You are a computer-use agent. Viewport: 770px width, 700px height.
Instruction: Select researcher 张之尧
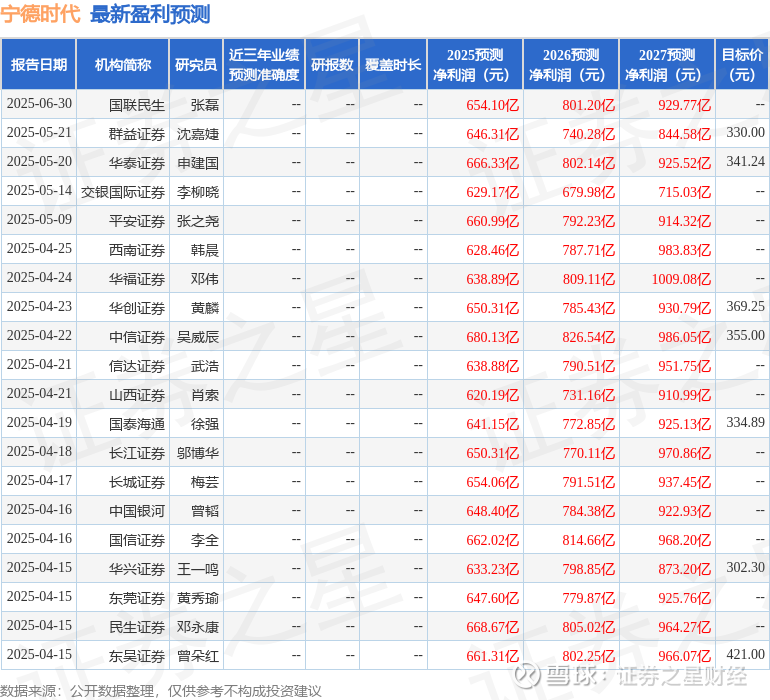click(197, 221)
